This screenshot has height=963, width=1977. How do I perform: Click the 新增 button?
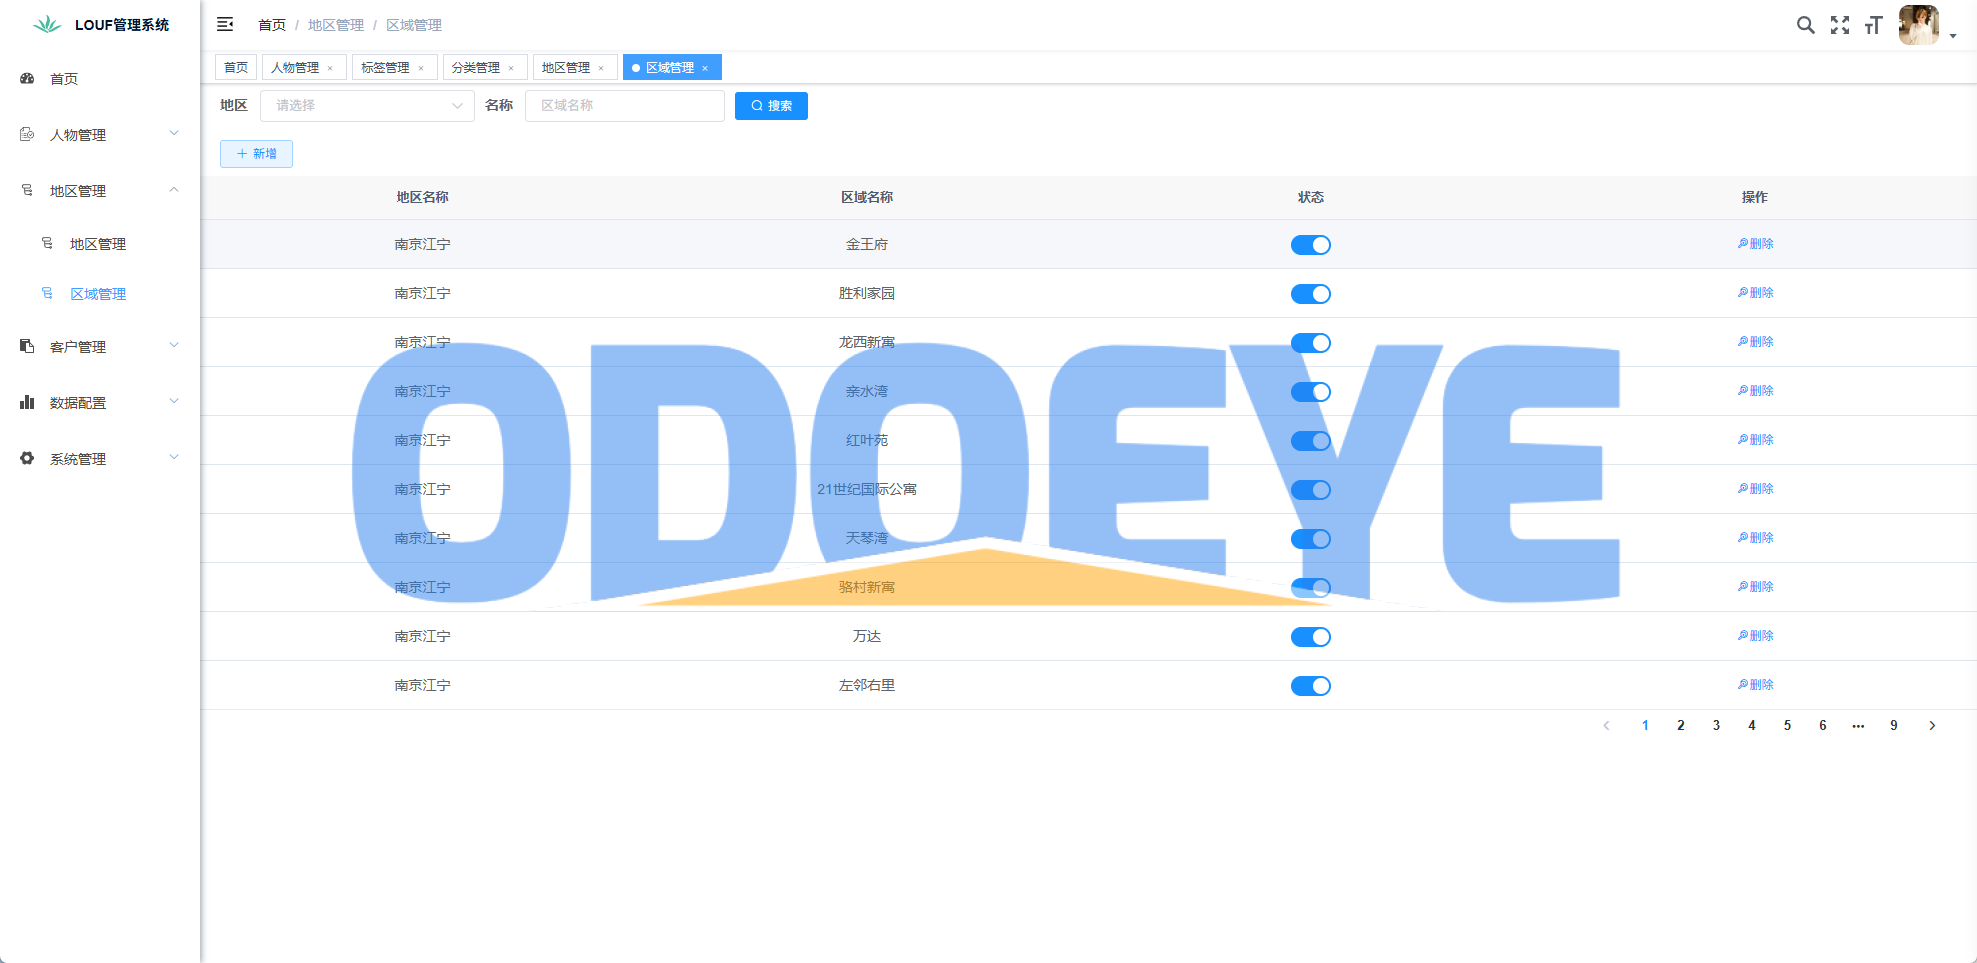(256, 154)
